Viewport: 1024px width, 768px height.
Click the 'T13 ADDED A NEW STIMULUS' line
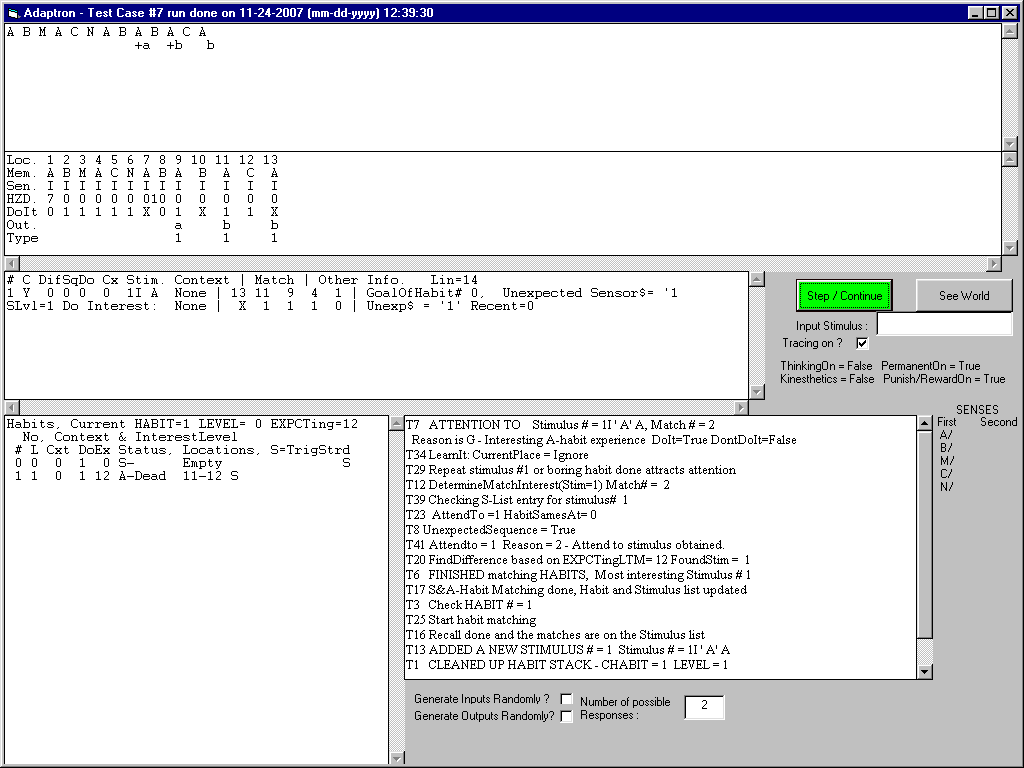[x=568, y=650]
